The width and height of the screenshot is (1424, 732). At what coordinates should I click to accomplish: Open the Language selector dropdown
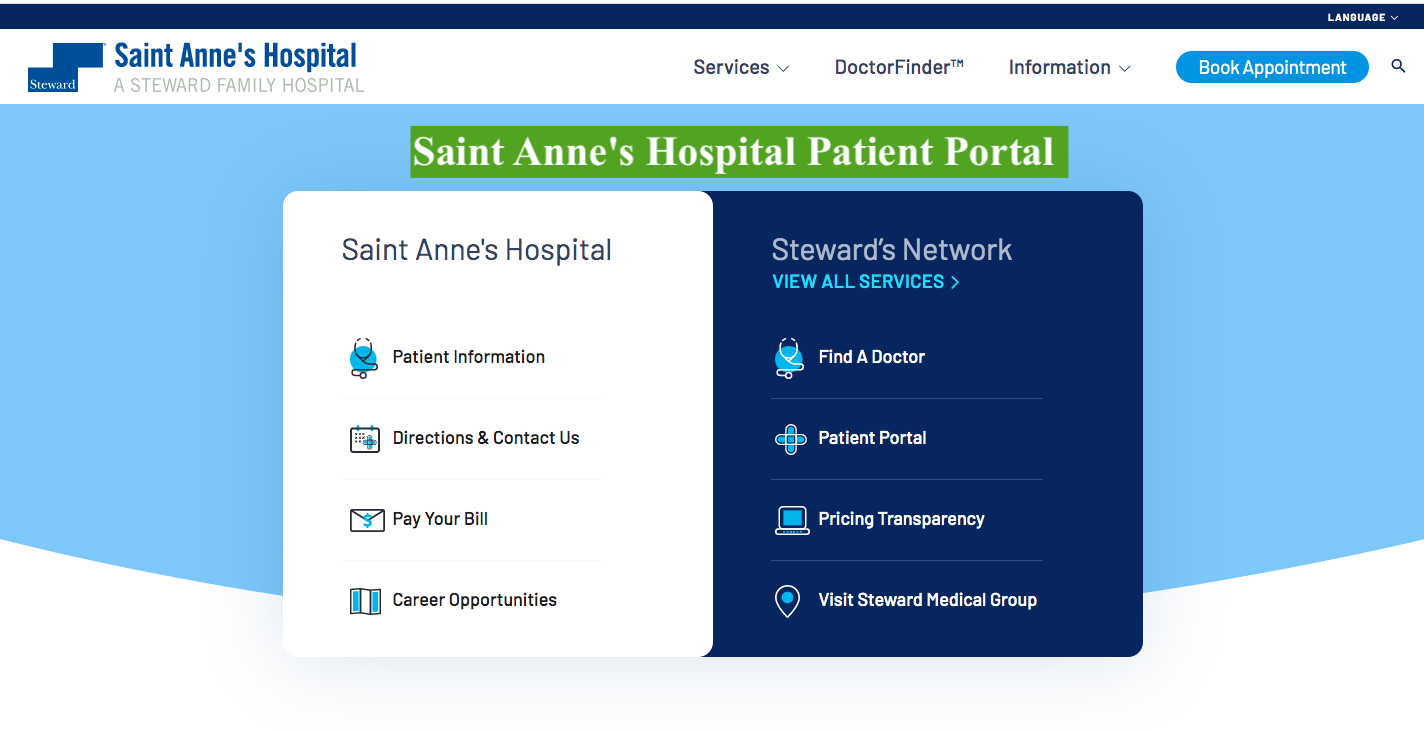(x=1362, y=17)
